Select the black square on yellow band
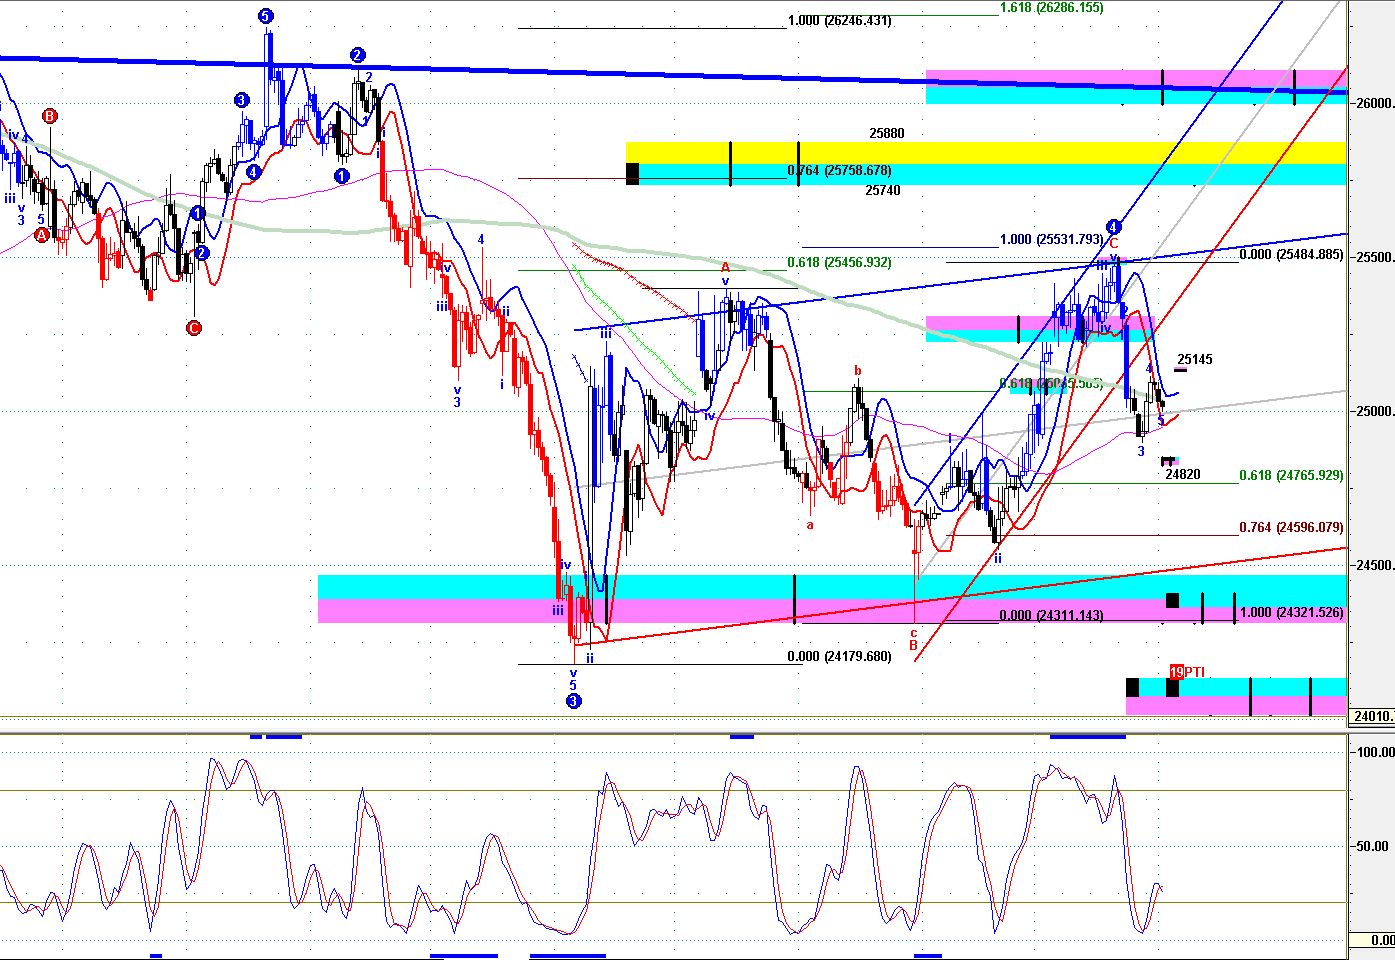This screenshot has height=960, width=1395. point(632,173)
